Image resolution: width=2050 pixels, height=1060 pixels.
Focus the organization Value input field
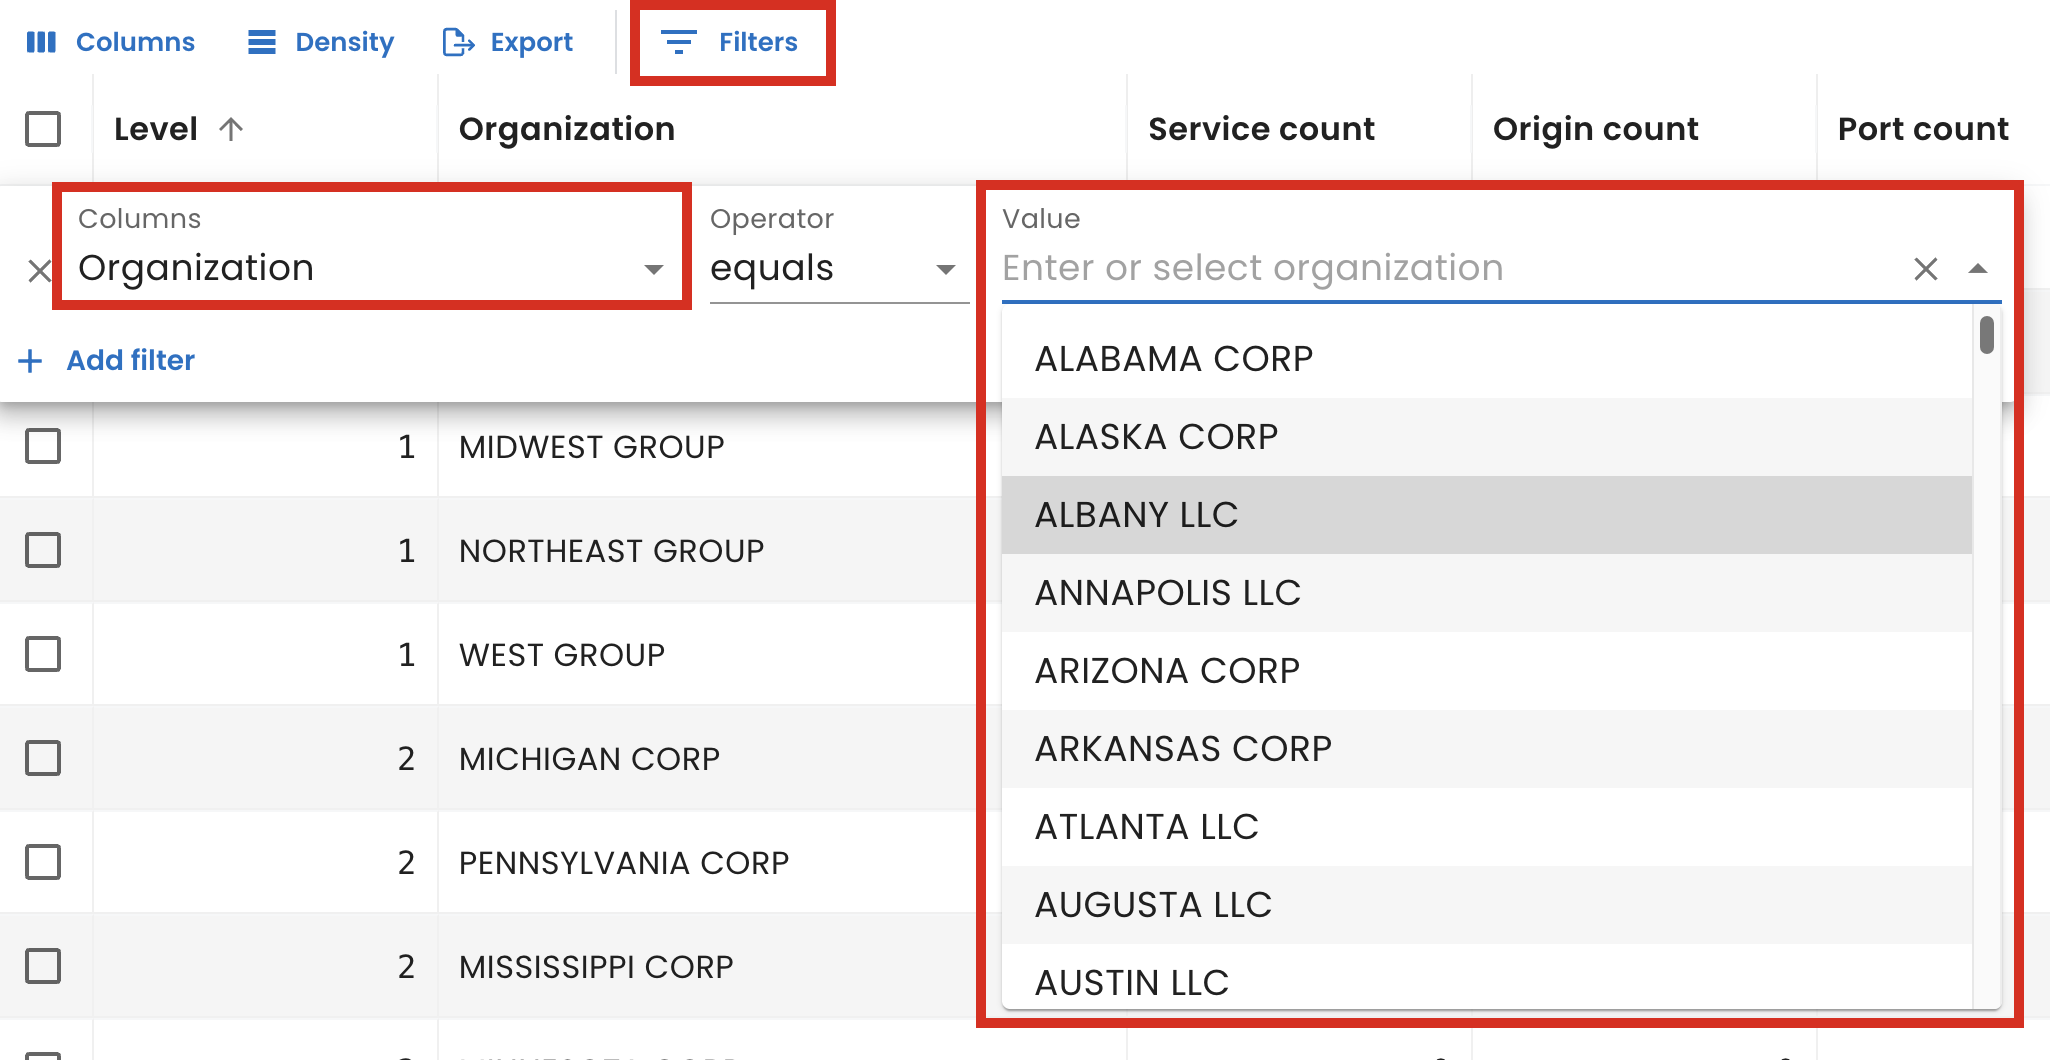coord(1450,268)
